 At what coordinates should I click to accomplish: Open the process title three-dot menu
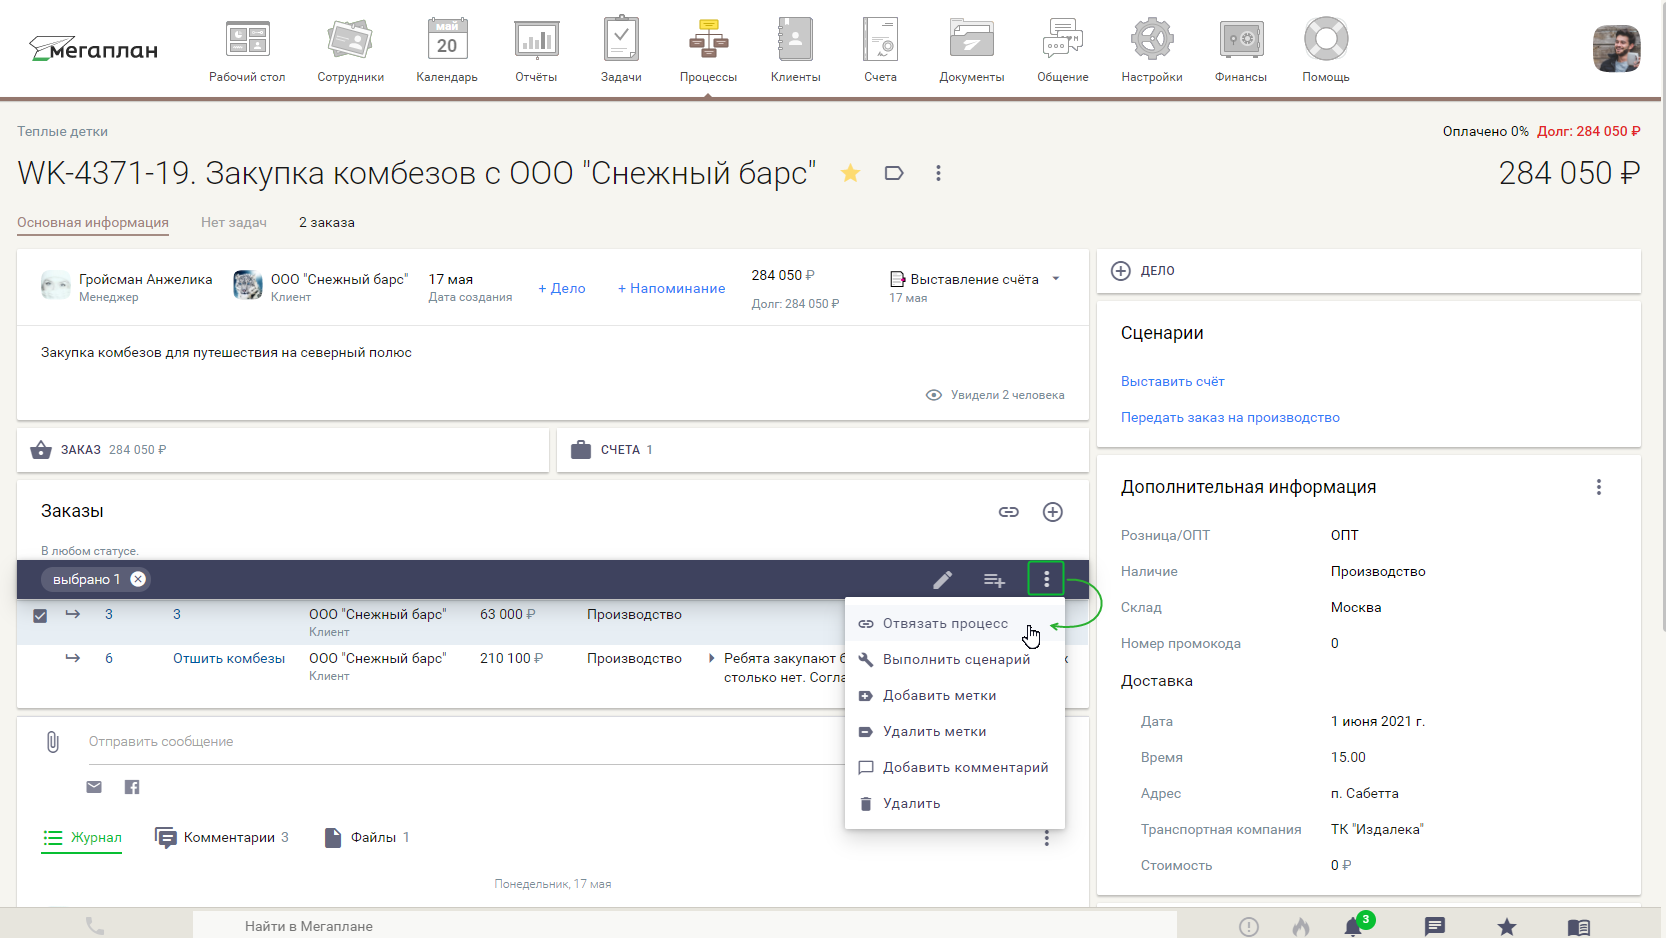[x=938, y=173]
